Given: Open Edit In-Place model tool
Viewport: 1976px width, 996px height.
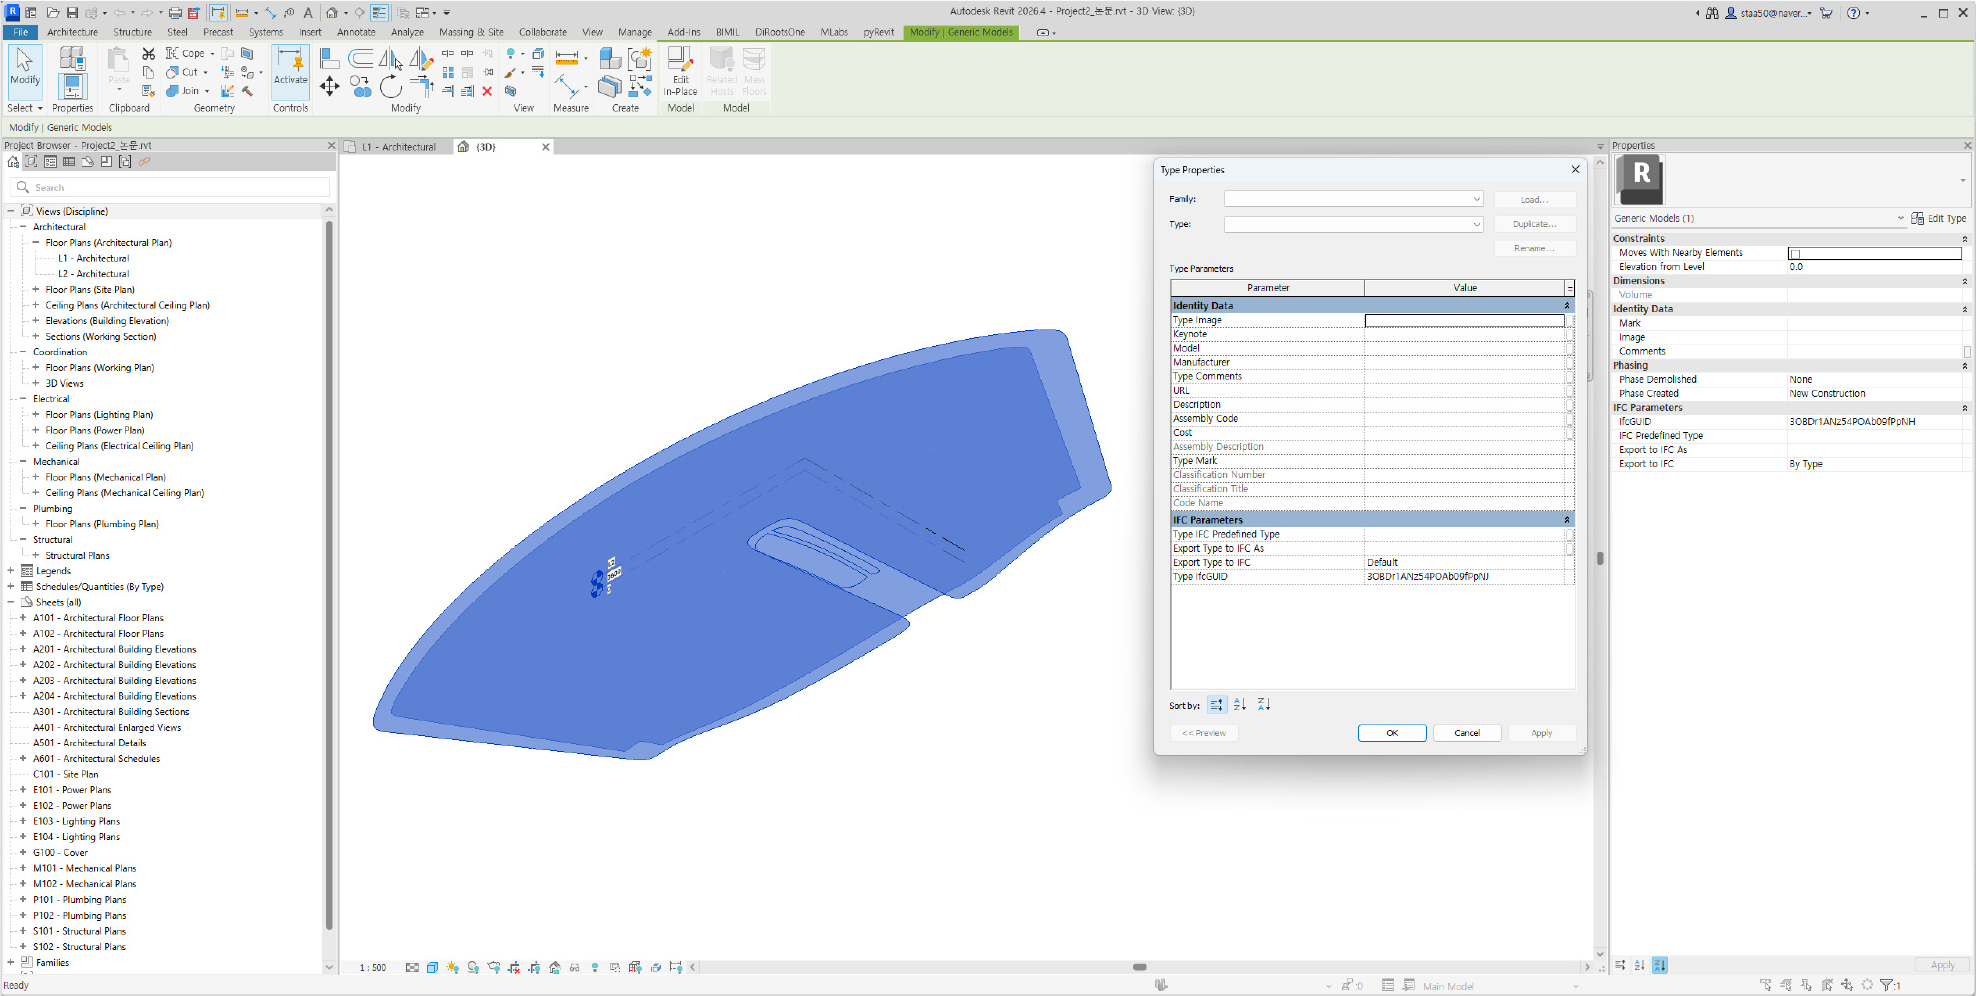Looking at the screenshot, I should [x=680, y=71].
